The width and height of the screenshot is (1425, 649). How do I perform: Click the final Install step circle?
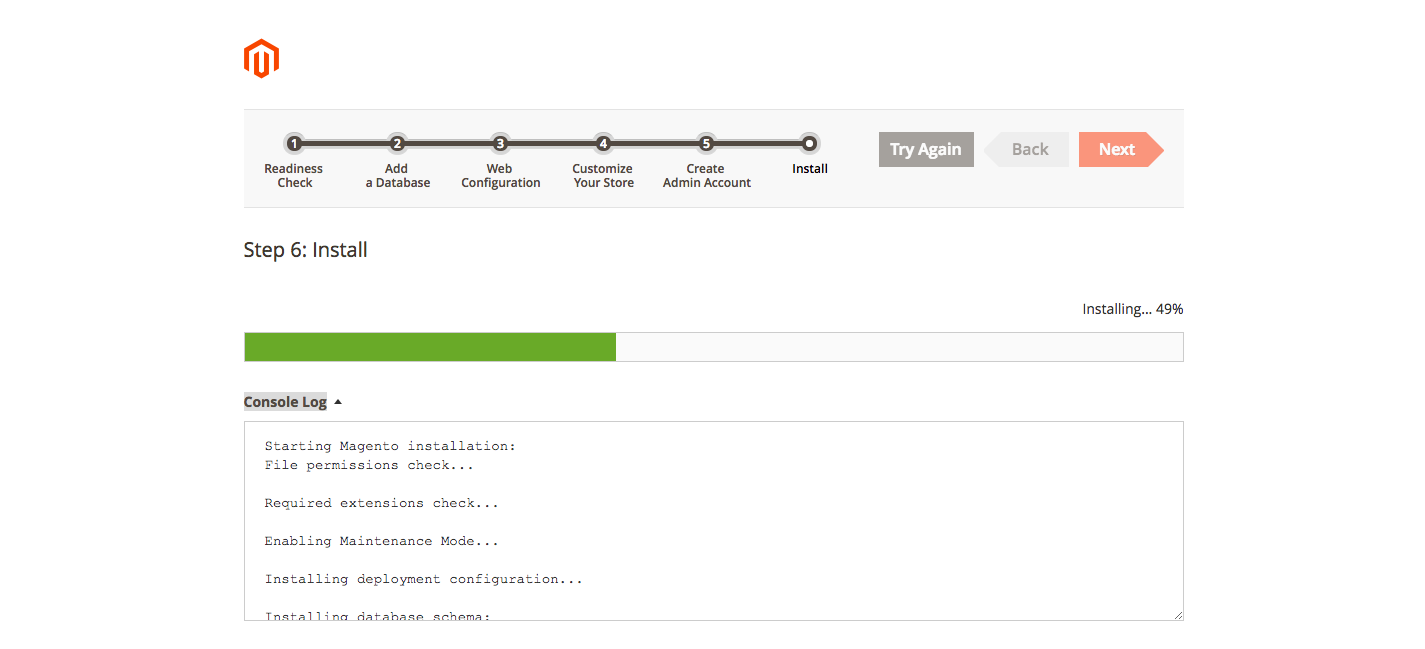[810, 144]
